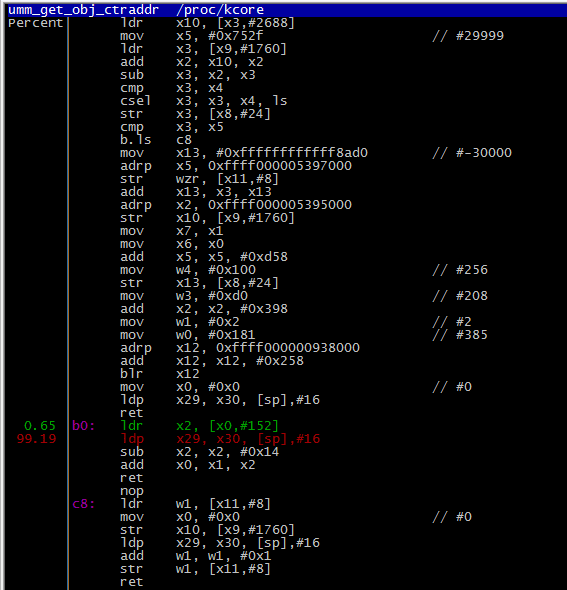Screen dimensions: 567x590
Task: Click the comment '// #385'
Action: click(460, 335)
